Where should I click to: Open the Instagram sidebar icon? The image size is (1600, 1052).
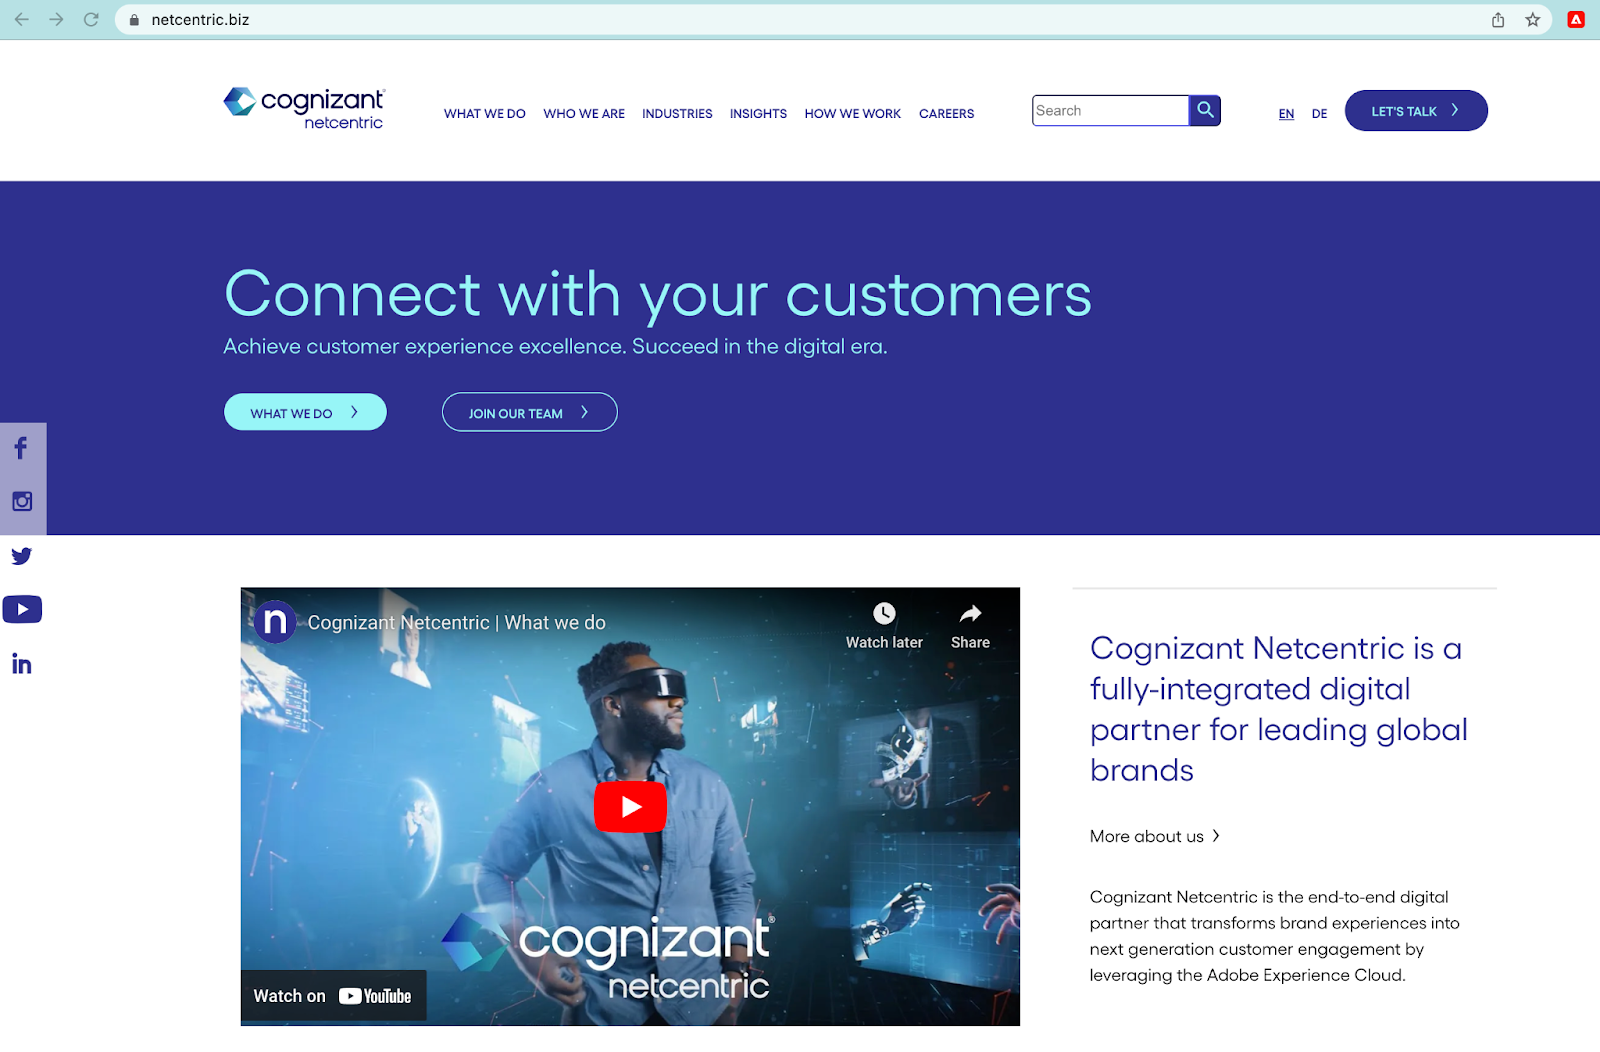click(22, 502)
